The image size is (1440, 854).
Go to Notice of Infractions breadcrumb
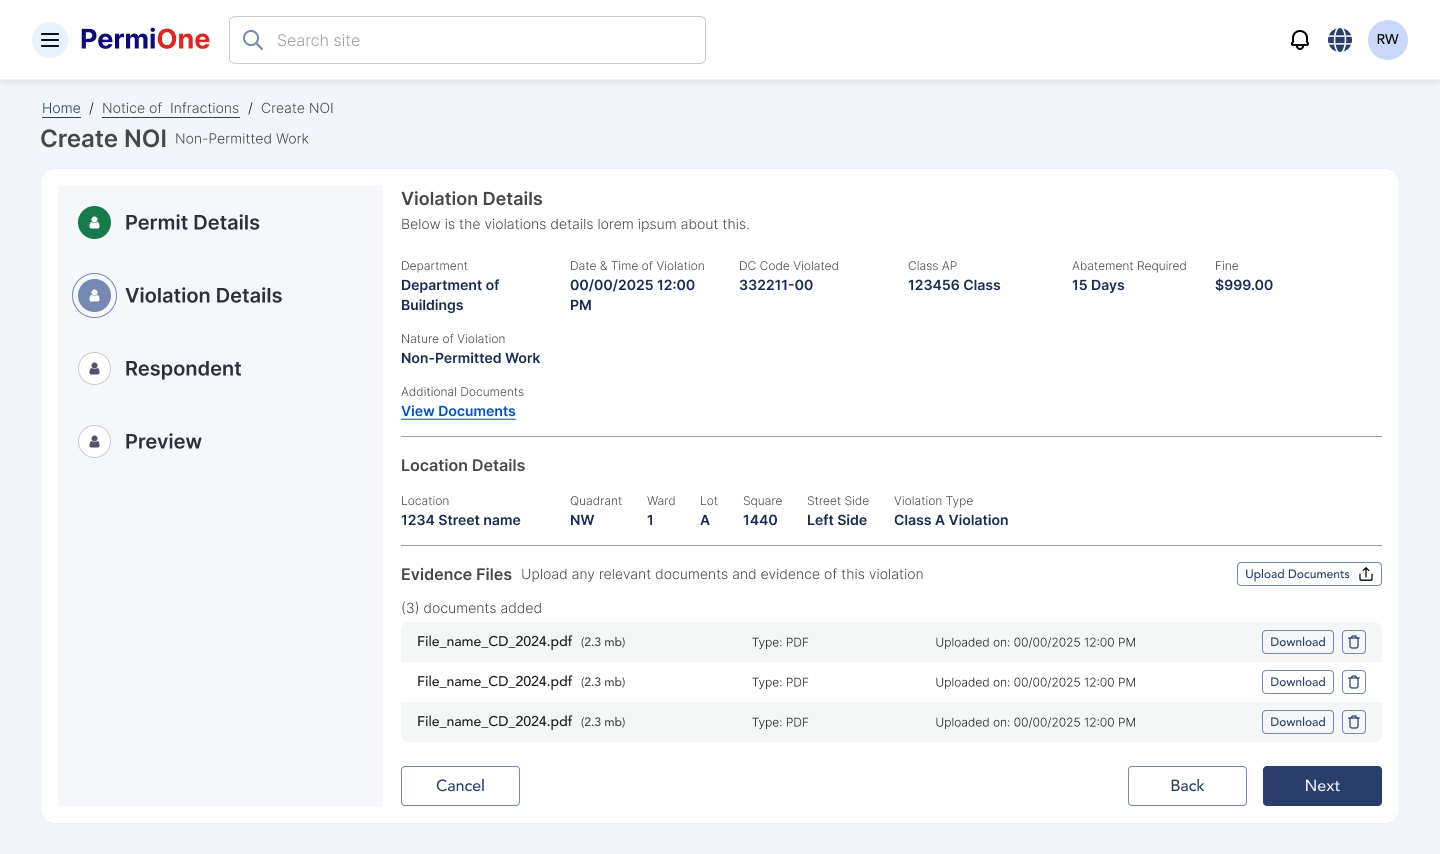170,108
